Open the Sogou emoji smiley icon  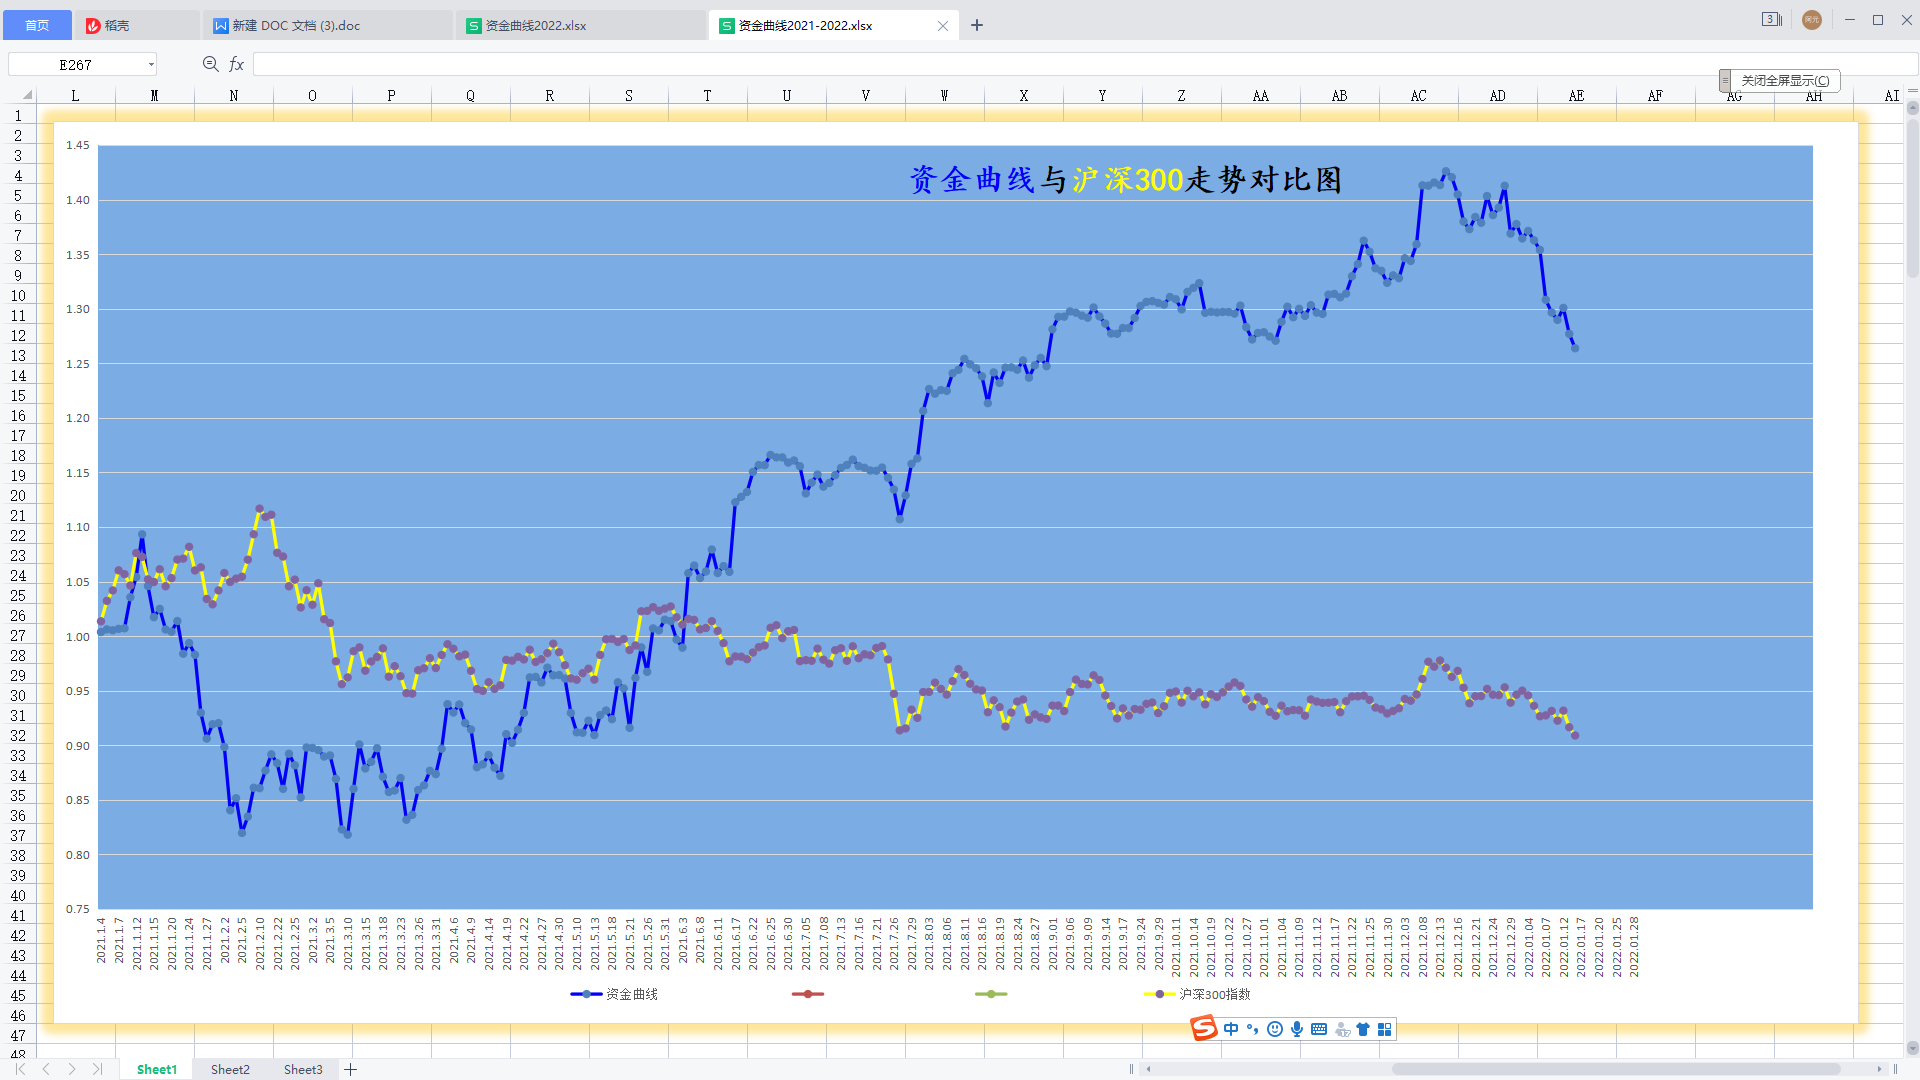(x=1275, y=1029)
